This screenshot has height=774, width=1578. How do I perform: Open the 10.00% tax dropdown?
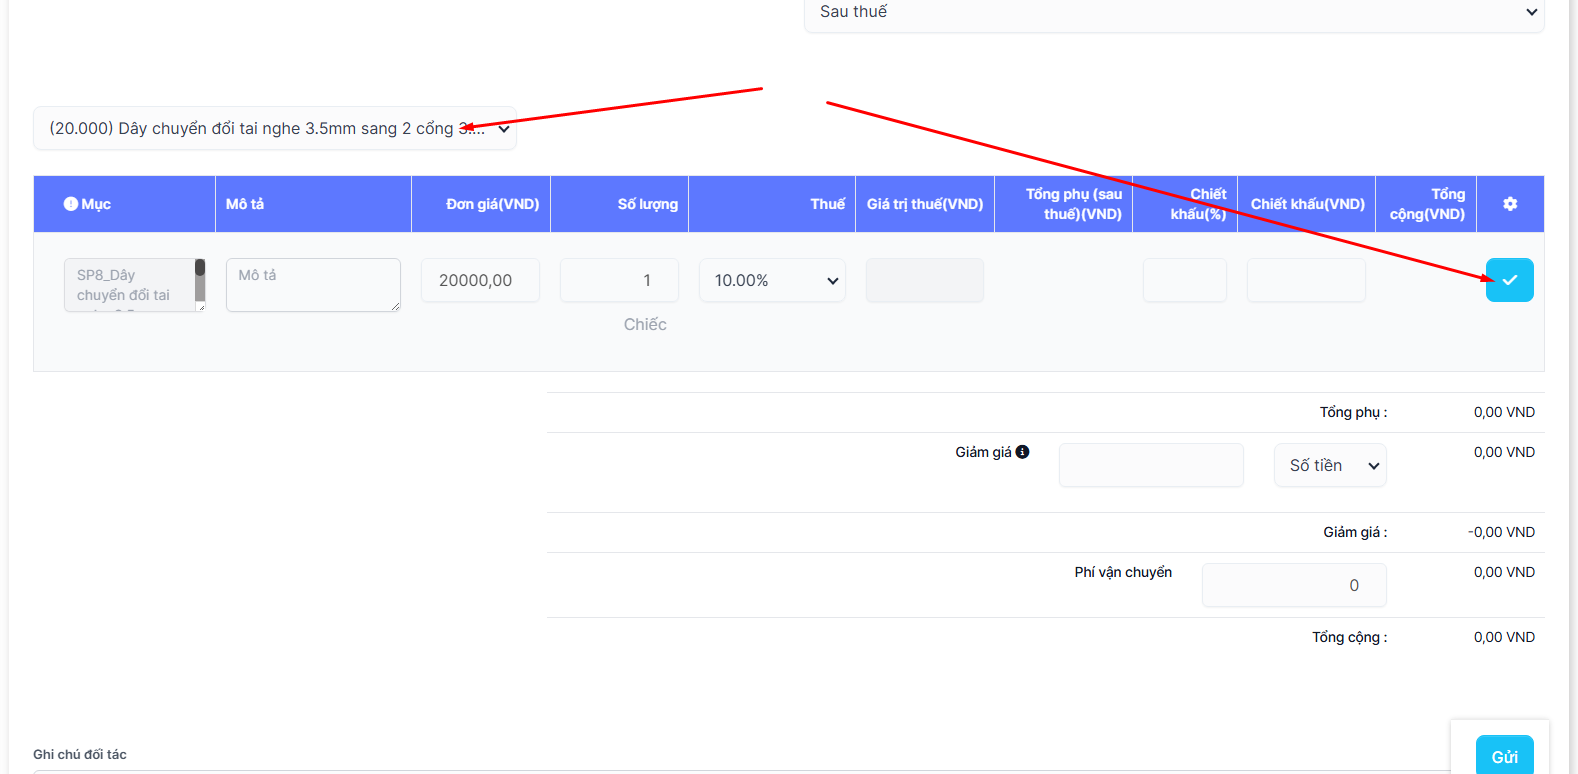[x=772, y=280]
